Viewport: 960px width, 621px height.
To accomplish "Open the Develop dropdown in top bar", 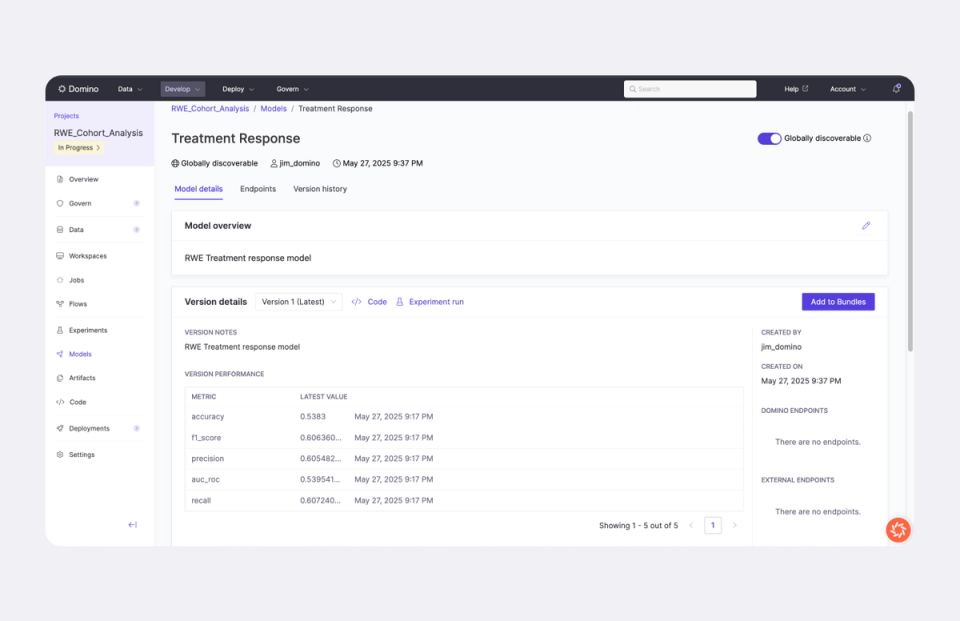I will 182,89.
